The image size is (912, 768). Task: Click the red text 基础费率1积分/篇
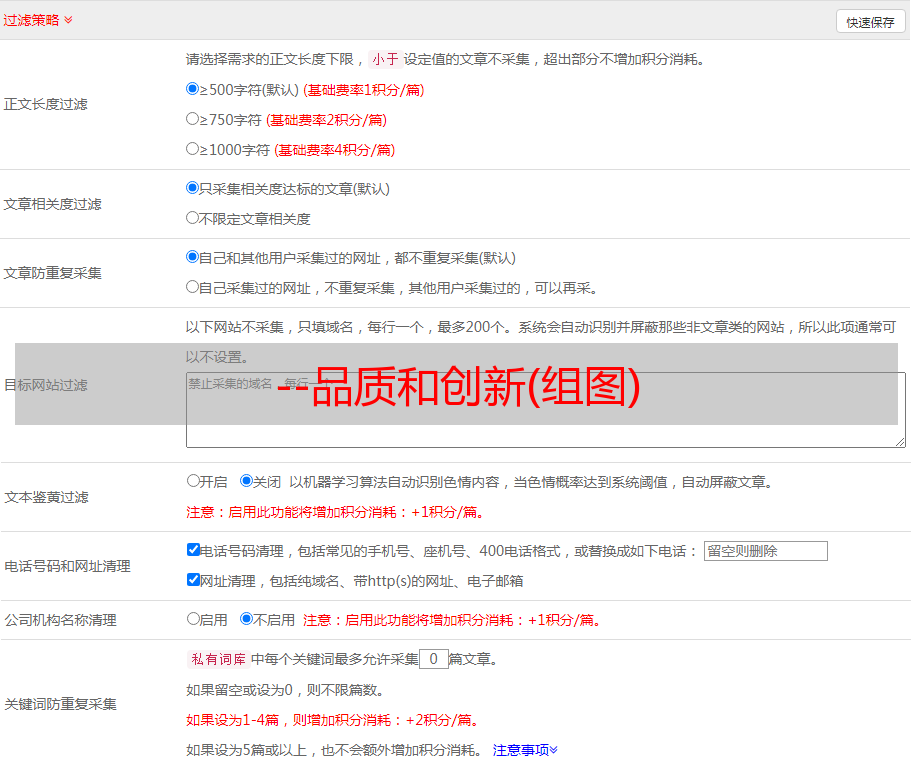pos(364,90)
